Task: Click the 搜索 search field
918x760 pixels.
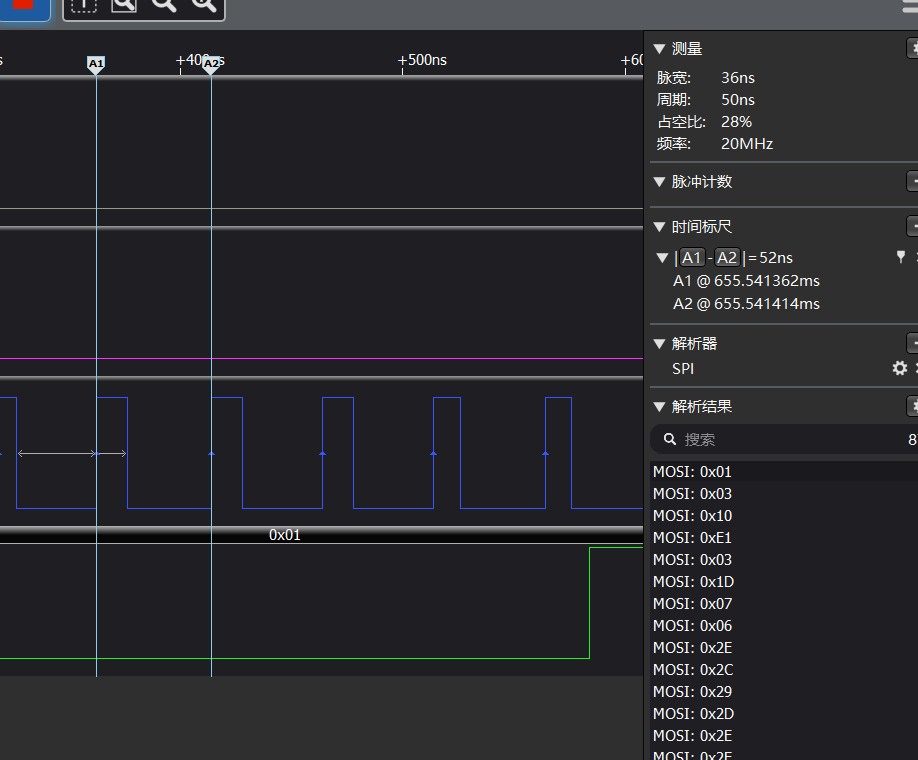Action: (785, 439)
